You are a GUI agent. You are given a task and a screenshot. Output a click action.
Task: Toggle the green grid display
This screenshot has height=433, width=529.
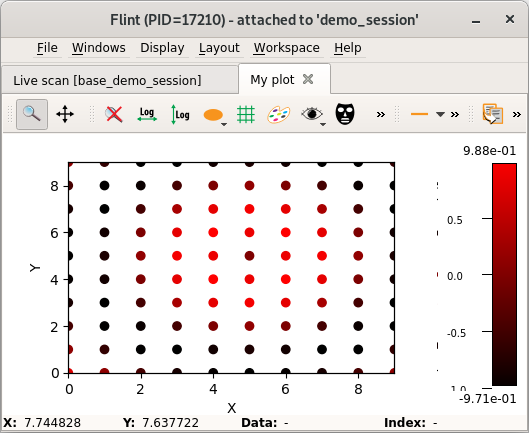[x=246, y=114]
